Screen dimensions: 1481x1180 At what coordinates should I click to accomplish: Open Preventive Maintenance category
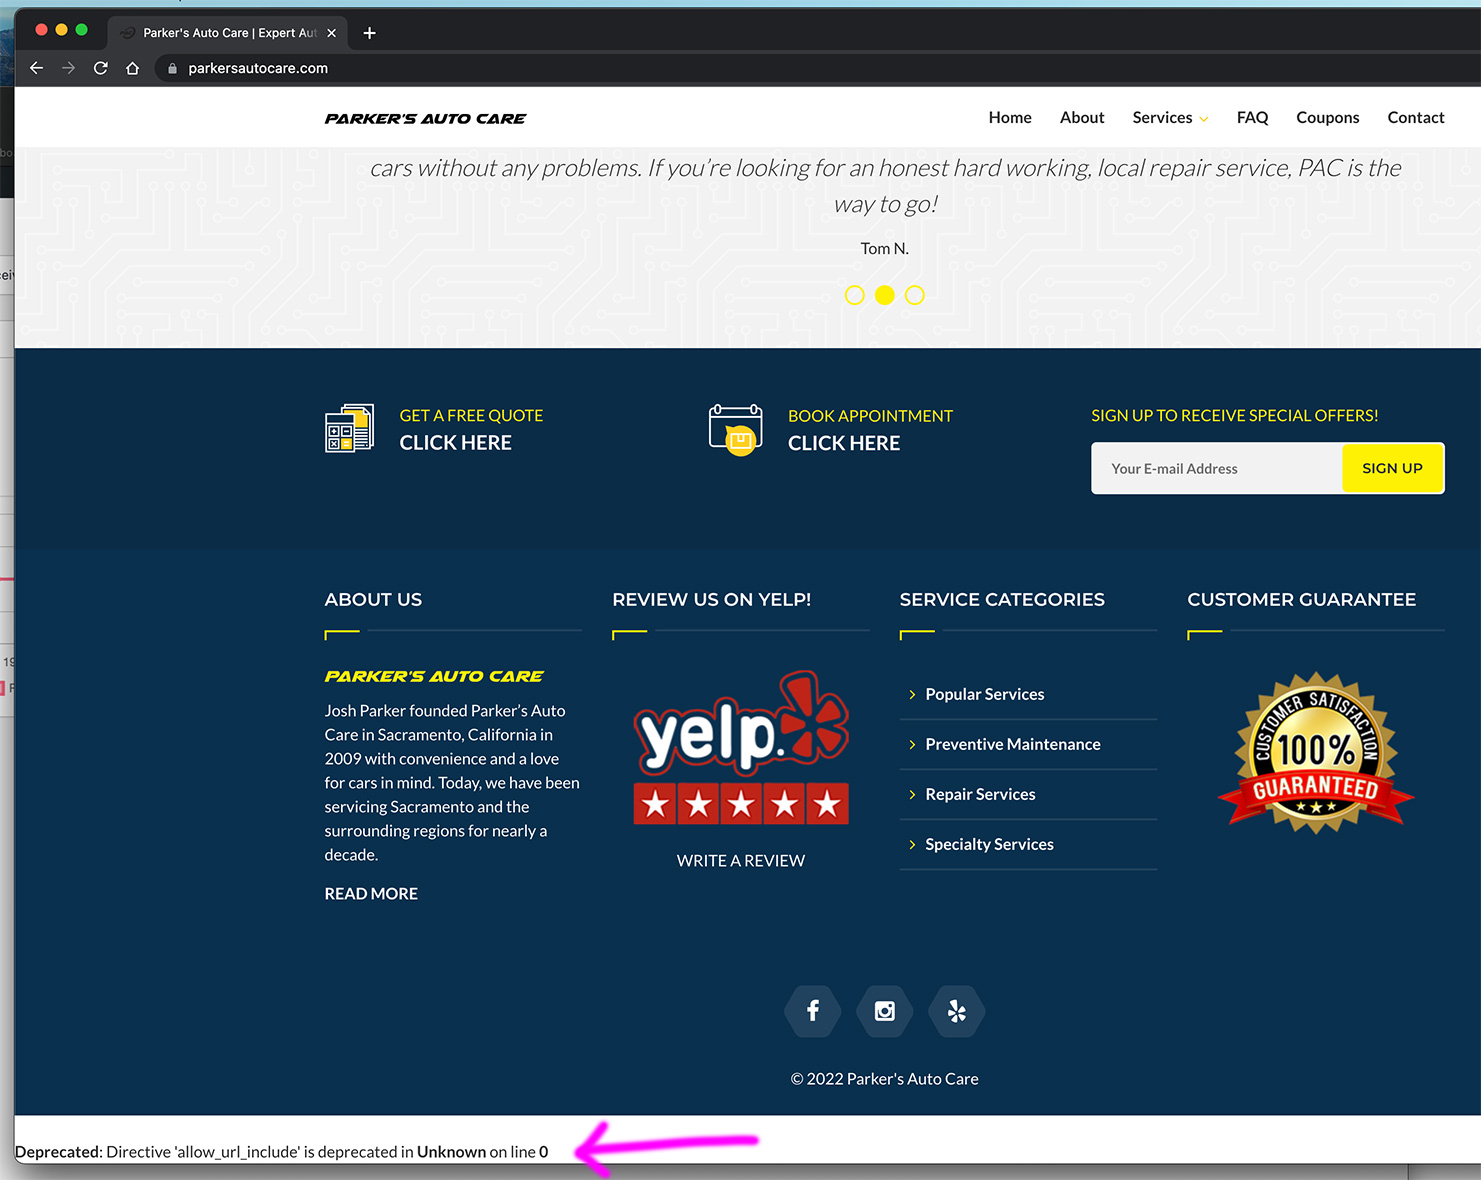coord(1012,744)
